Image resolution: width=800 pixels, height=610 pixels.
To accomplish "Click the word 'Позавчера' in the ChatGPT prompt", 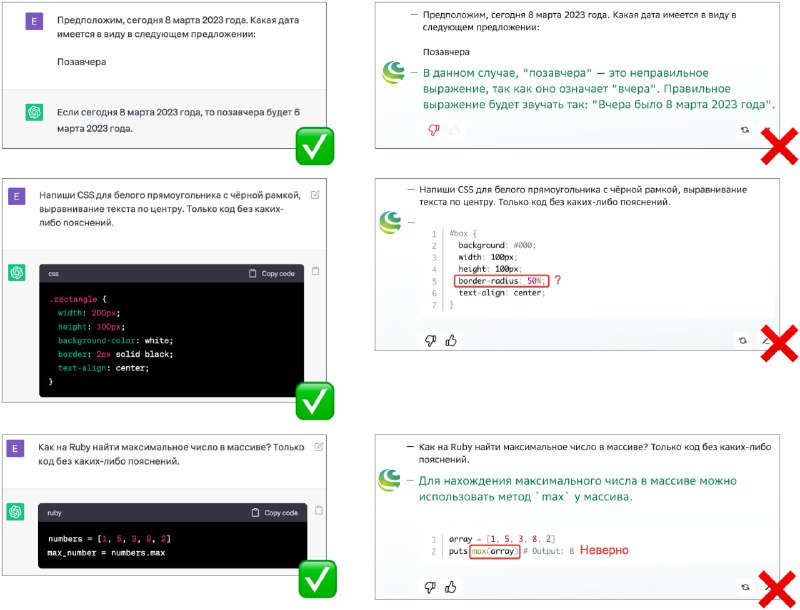I will 82,62.
